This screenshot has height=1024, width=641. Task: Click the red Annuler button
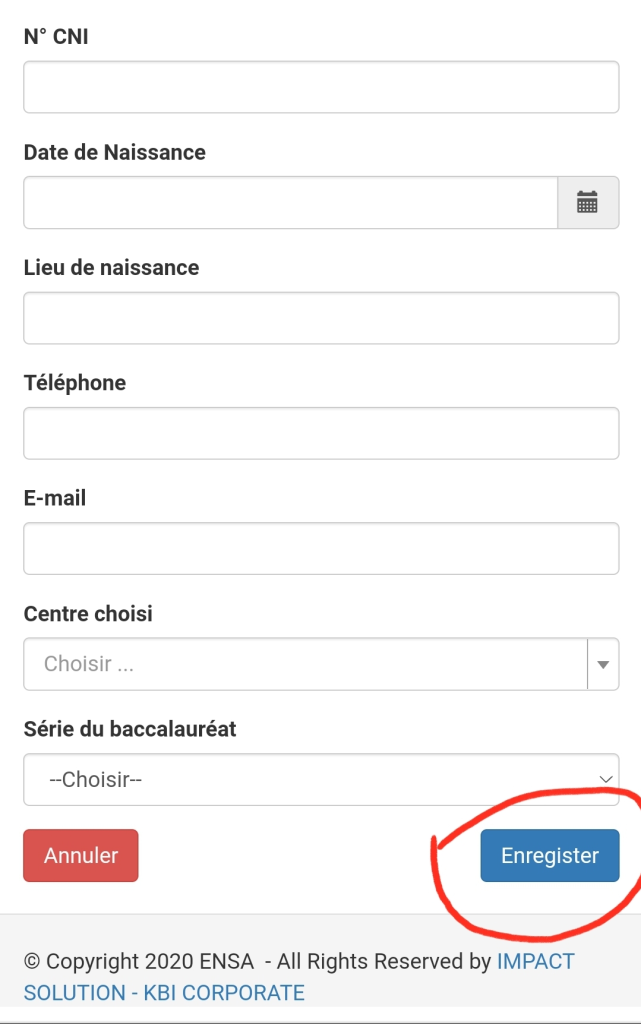[81, 856]
